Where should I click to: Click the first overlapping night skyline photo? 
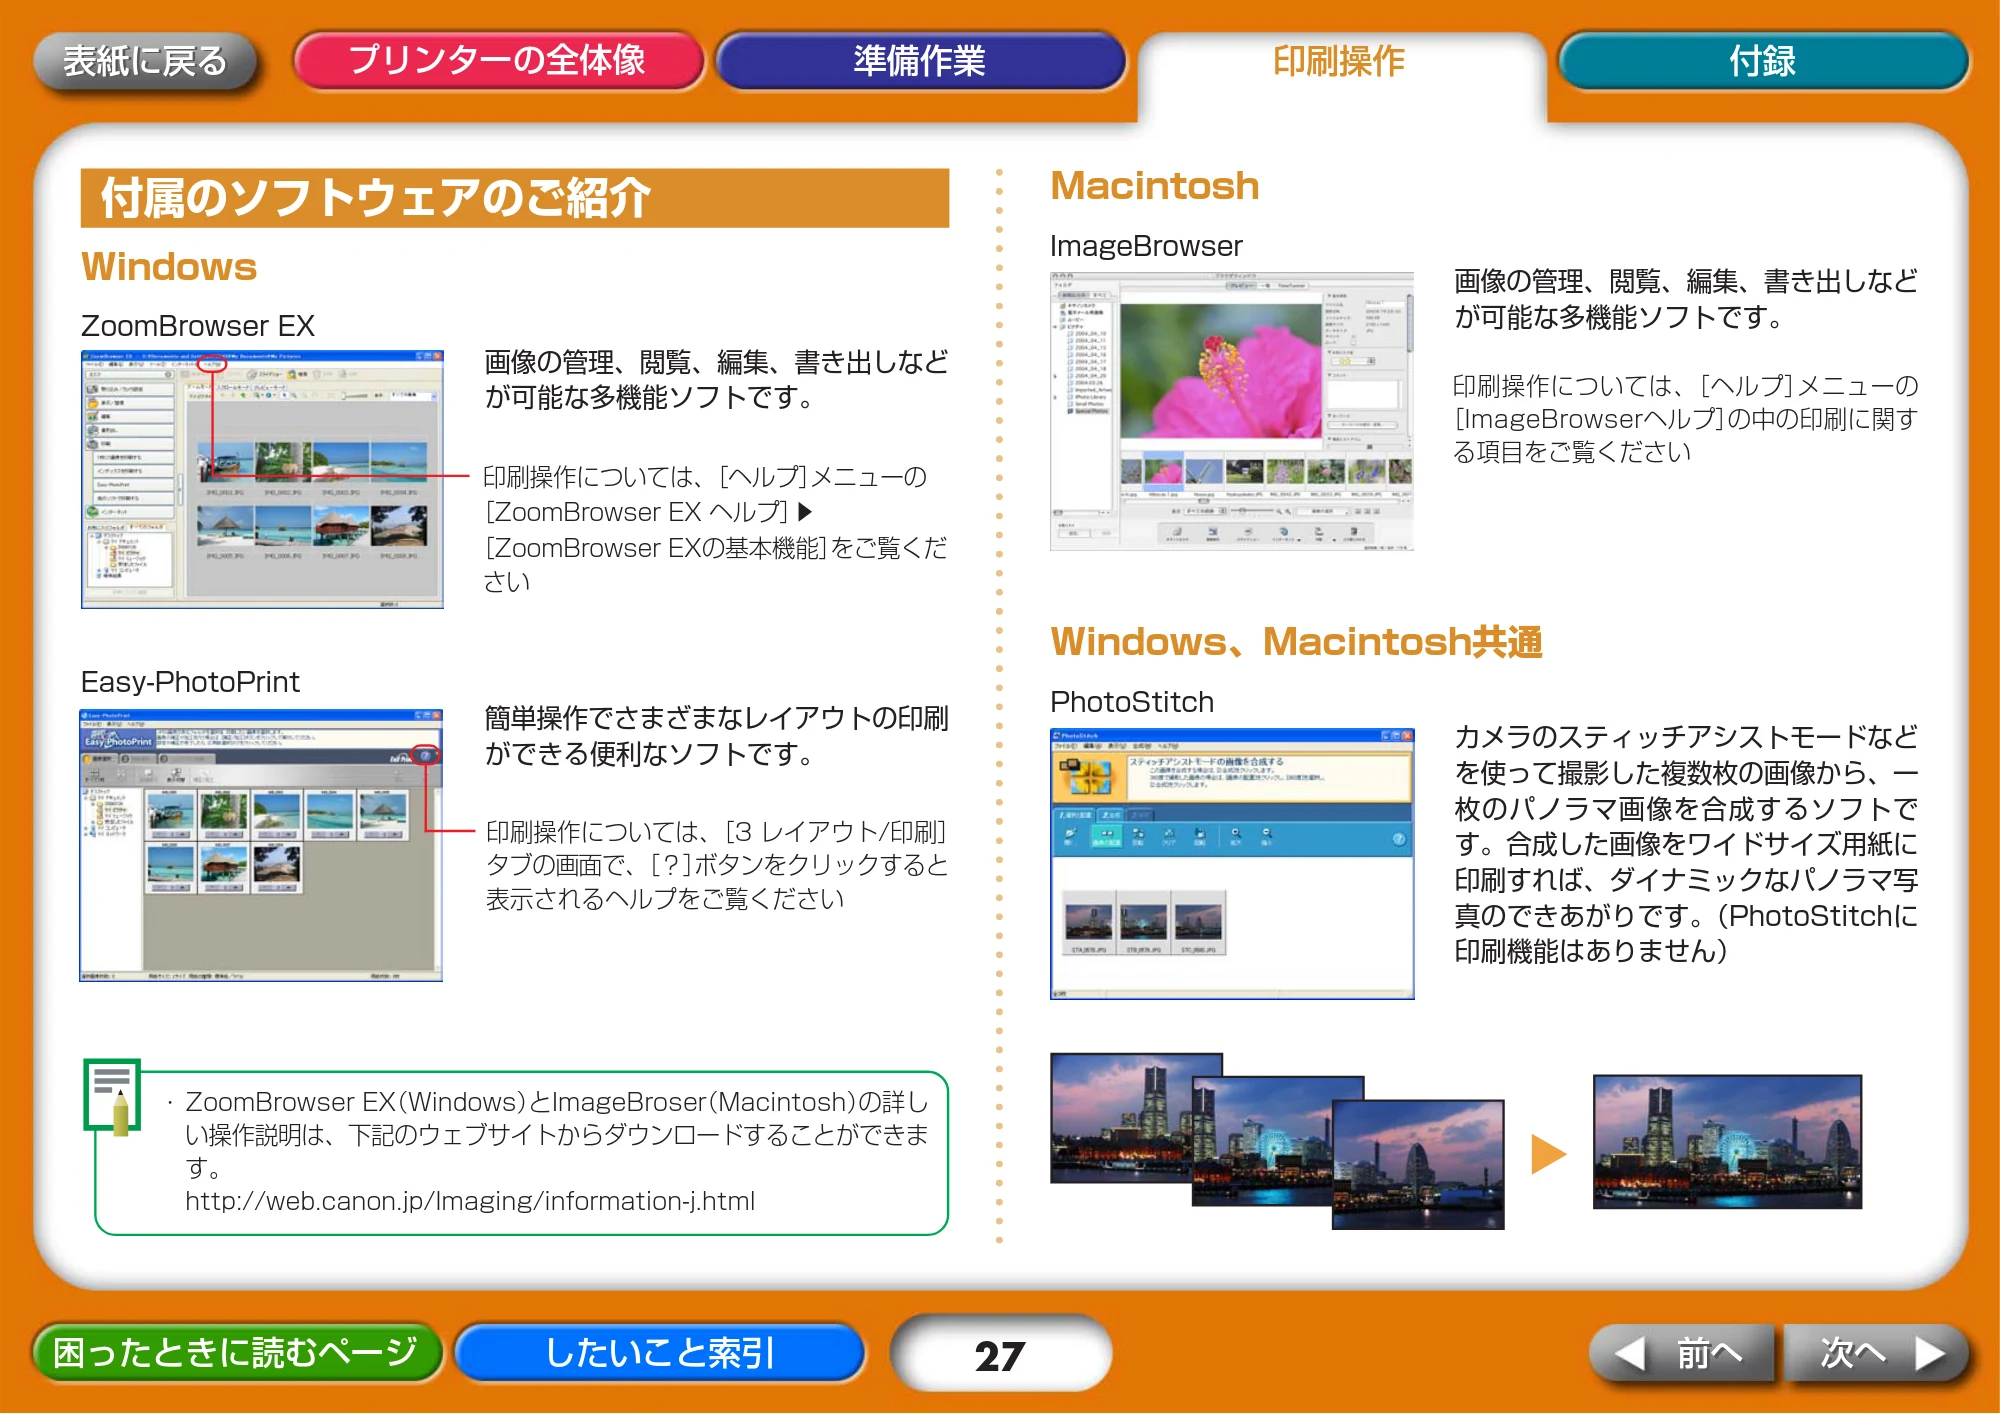coord(1122,1117)
